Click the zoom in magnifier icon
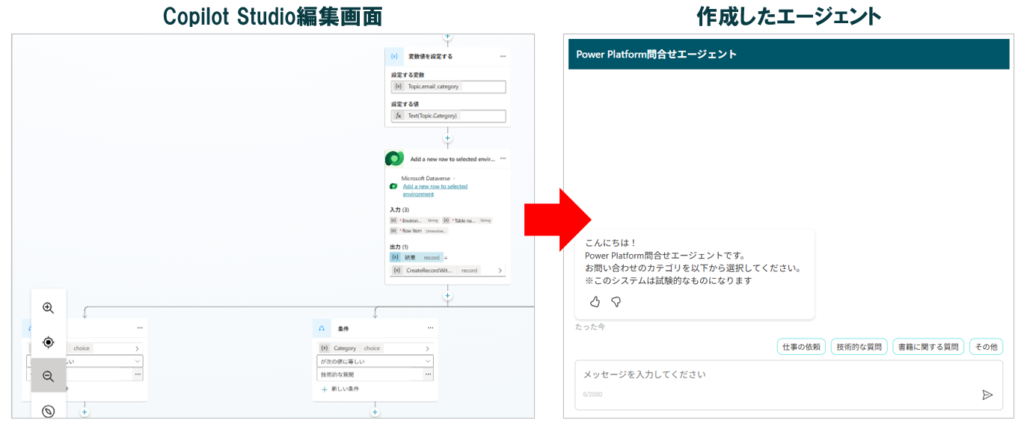Screen dimensions: 1024x426 click(48, 308)
